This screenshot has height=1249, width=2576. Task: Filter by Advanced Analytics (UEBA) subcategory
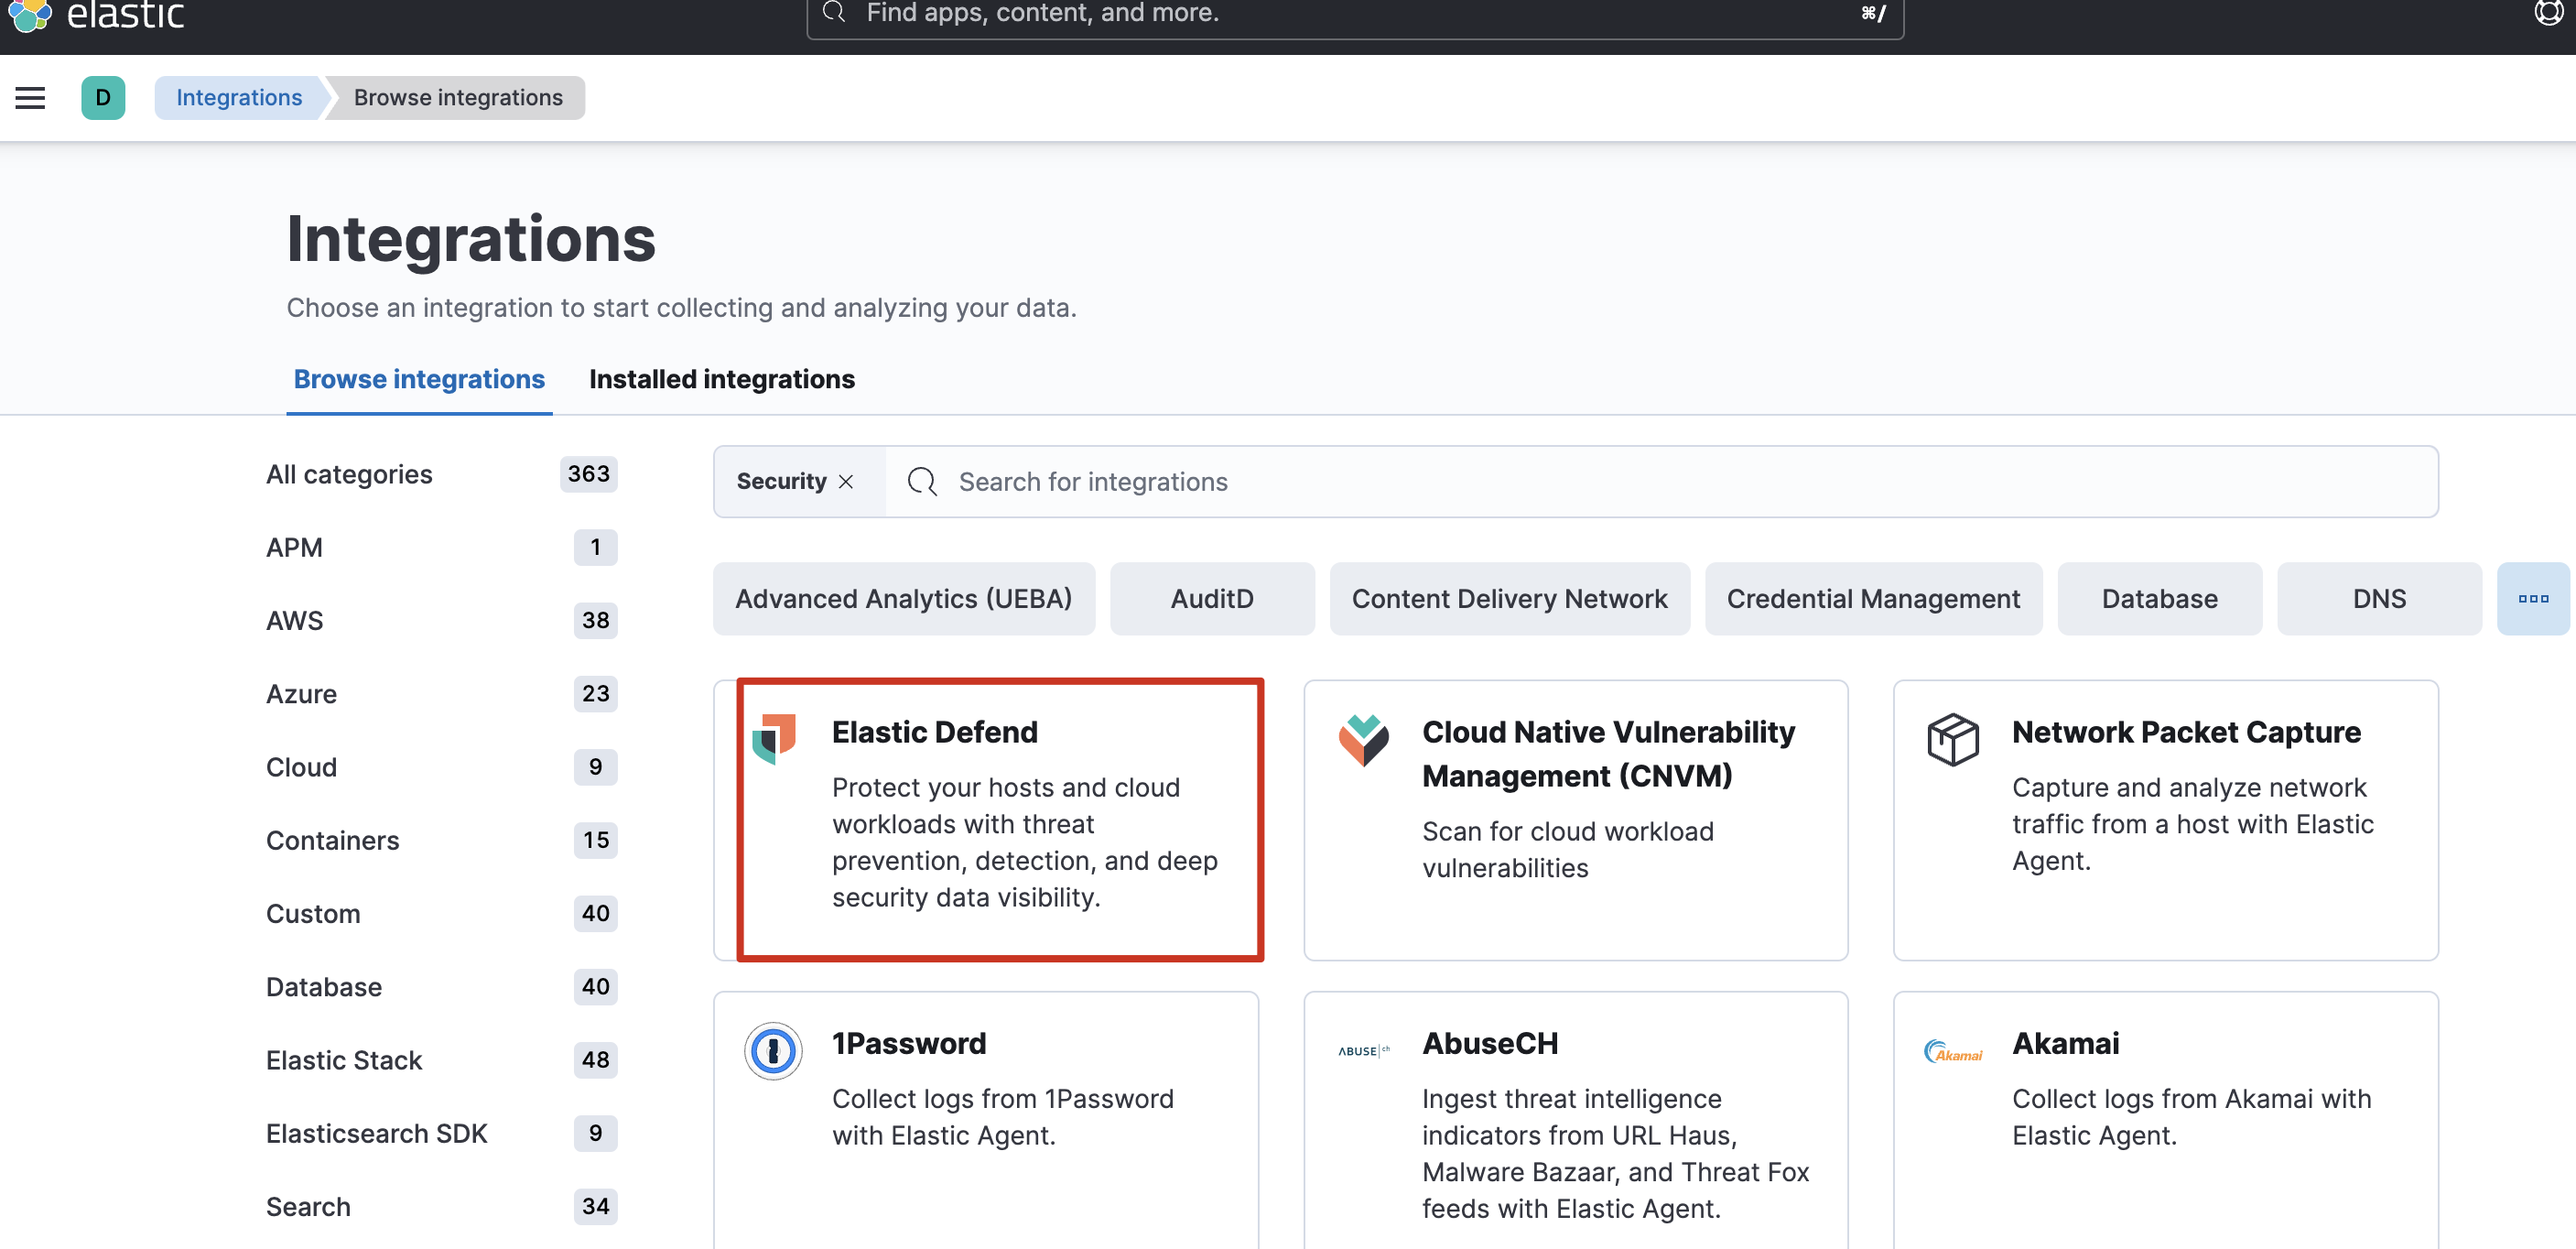pyautogui.click(x=904, y=598)
